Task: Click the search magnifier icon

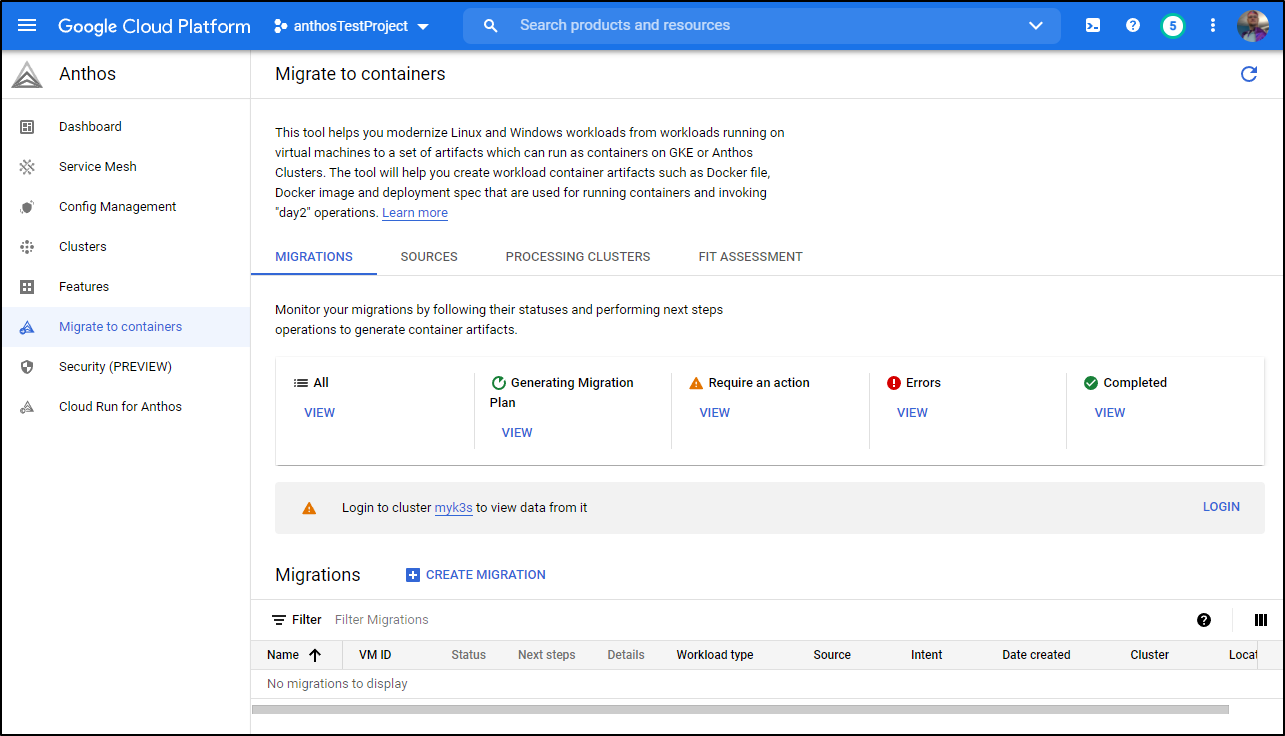Action: click(490, 25)
